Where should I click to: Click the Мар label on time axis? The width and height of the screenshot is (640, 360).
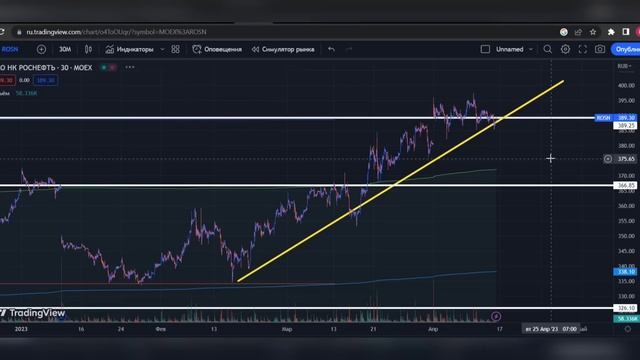point(287,329)
